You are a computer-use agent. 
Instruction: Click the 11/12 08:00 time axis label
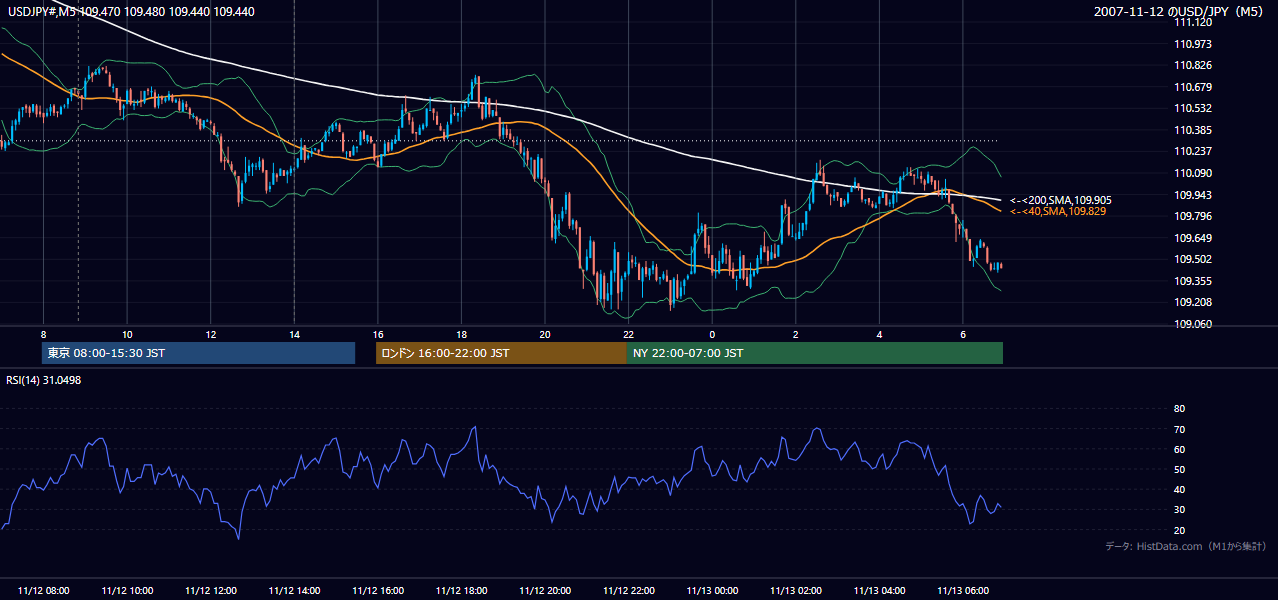[44, 591]
